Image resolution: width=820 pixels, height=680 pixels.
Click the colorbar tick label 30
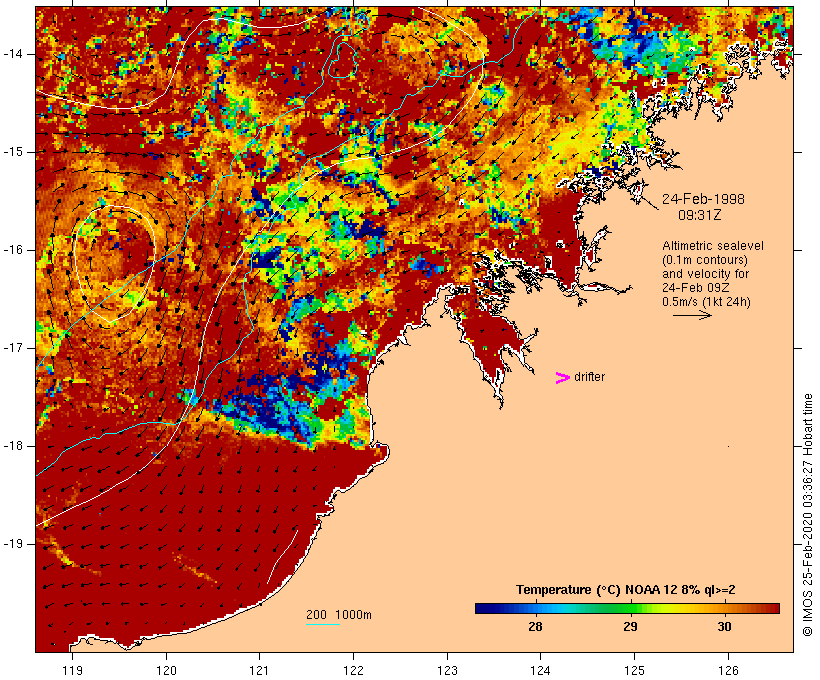(724, 626)
